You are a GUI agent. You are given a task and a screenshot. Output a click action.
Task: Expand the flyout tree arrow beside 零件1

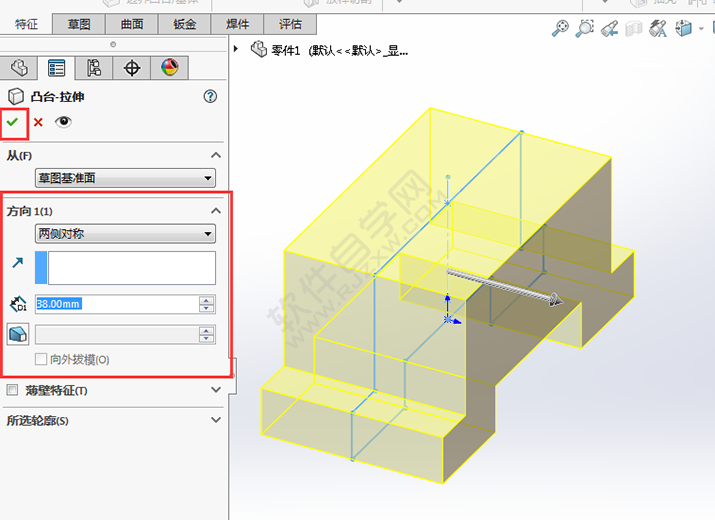(236, 48)
